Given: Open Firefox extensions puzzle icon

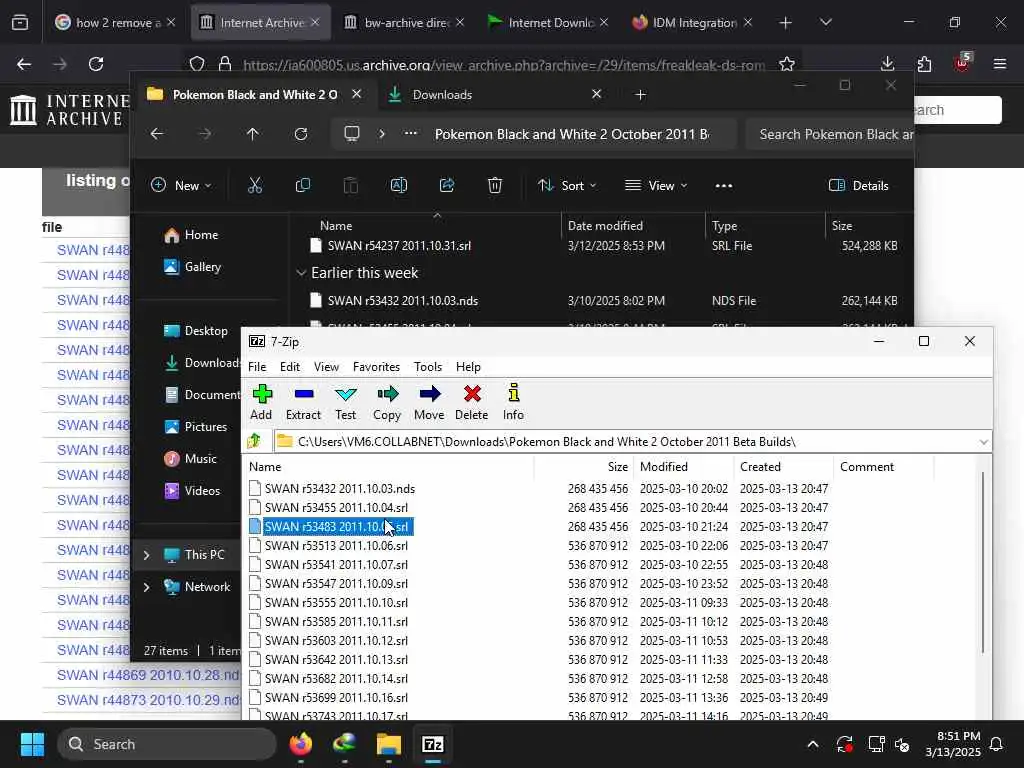Looking at the screenshot, I should point(924,64).
